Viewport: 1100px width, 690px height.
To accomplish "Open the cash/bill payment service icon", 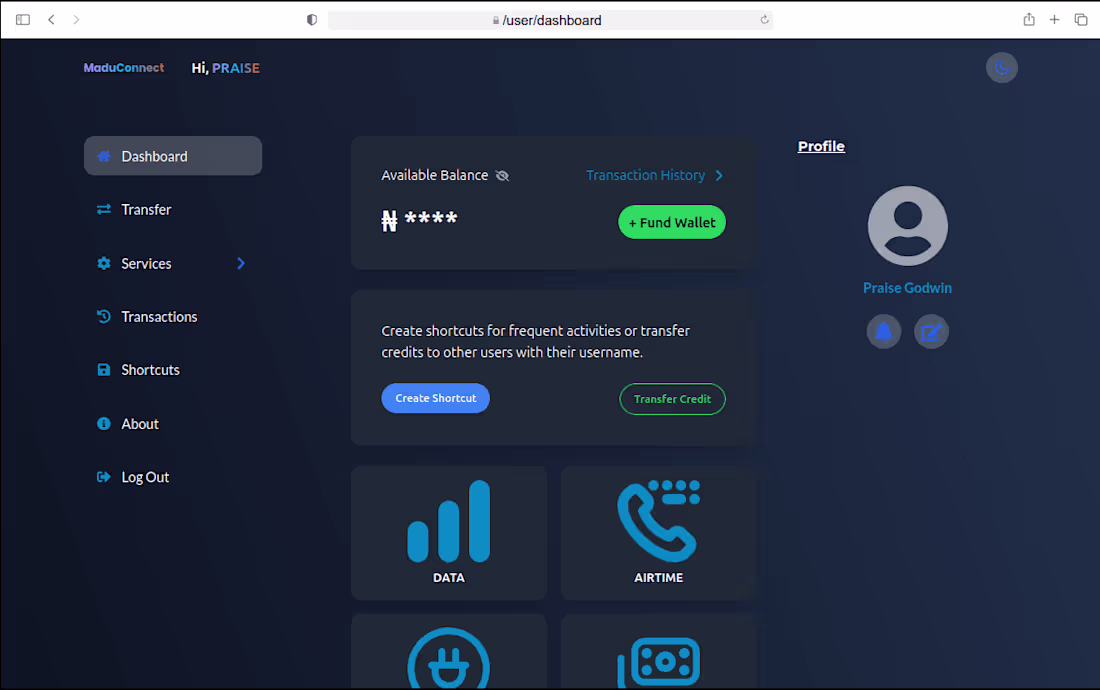I will click(x=658, y=660).
